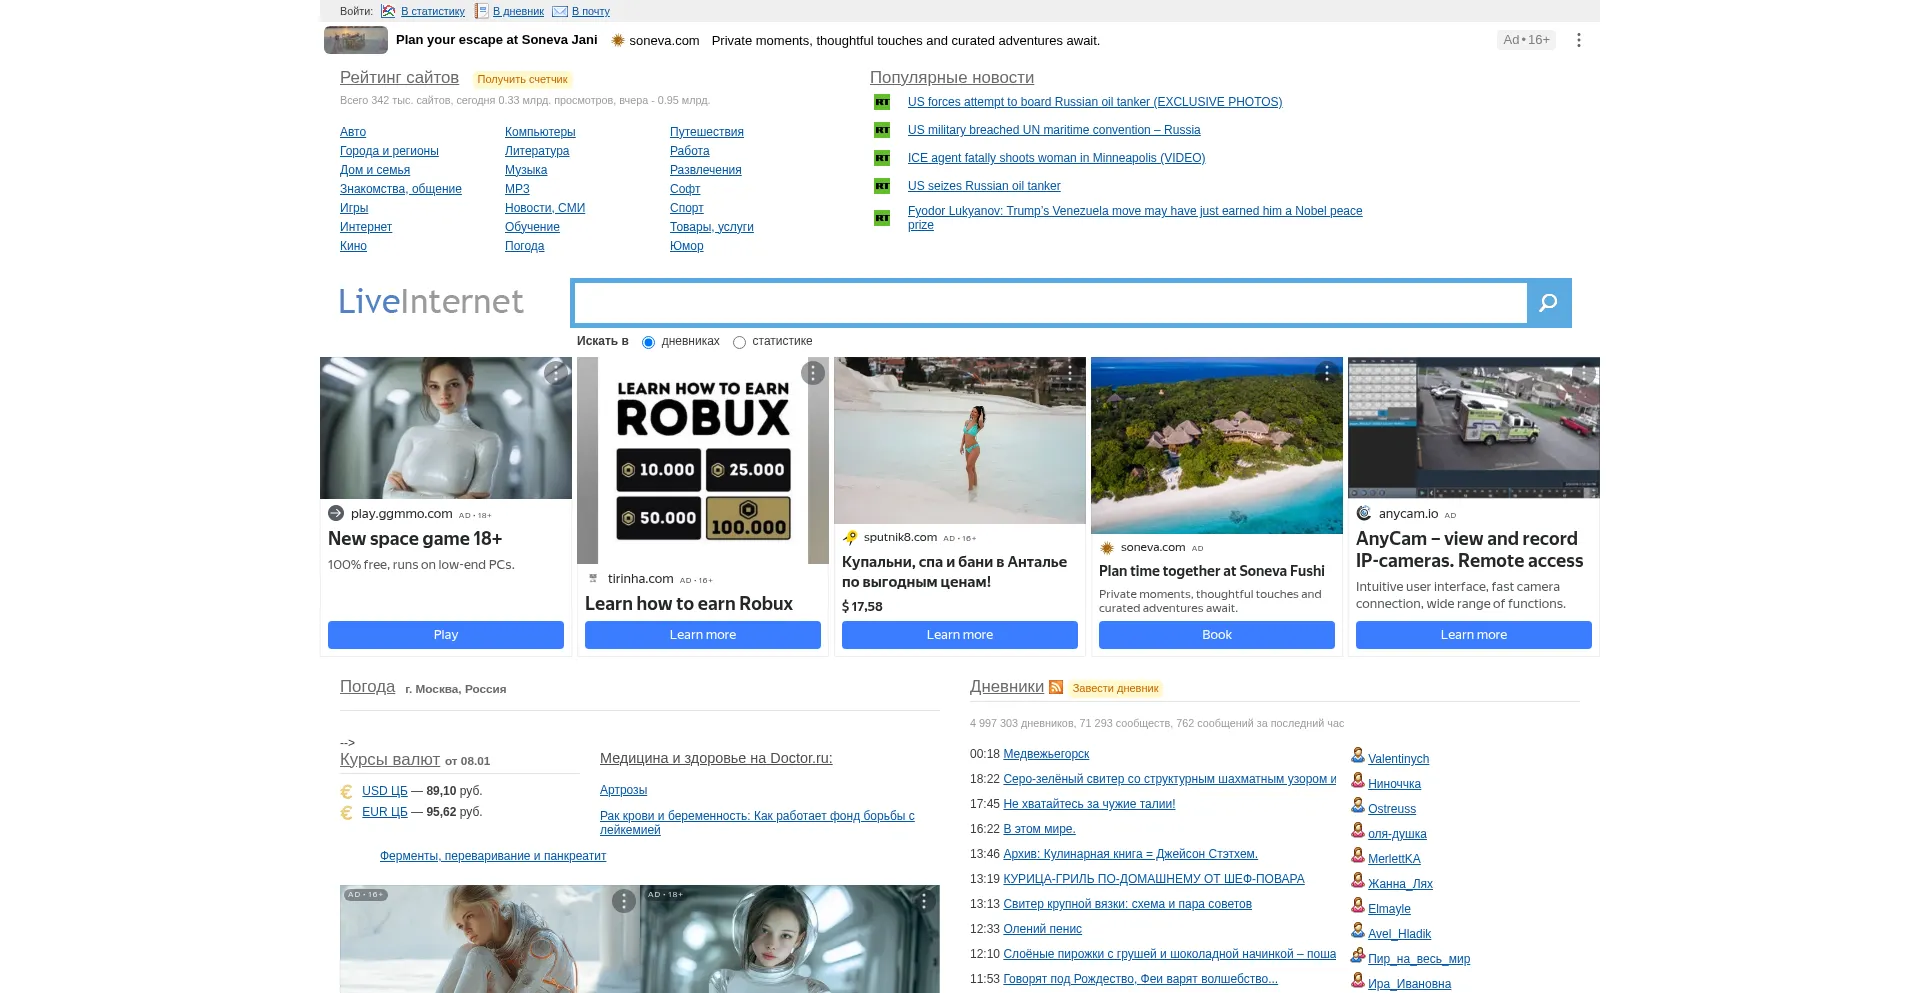Open the 'Артрозы' health link
This screenshot has height=993, width=1920.
click(624, 790)
